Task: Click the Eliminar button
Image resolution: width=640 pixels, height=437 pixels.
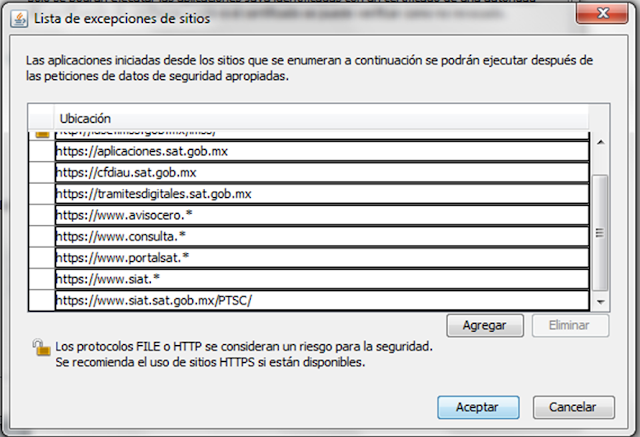Action: pos(570,325)
